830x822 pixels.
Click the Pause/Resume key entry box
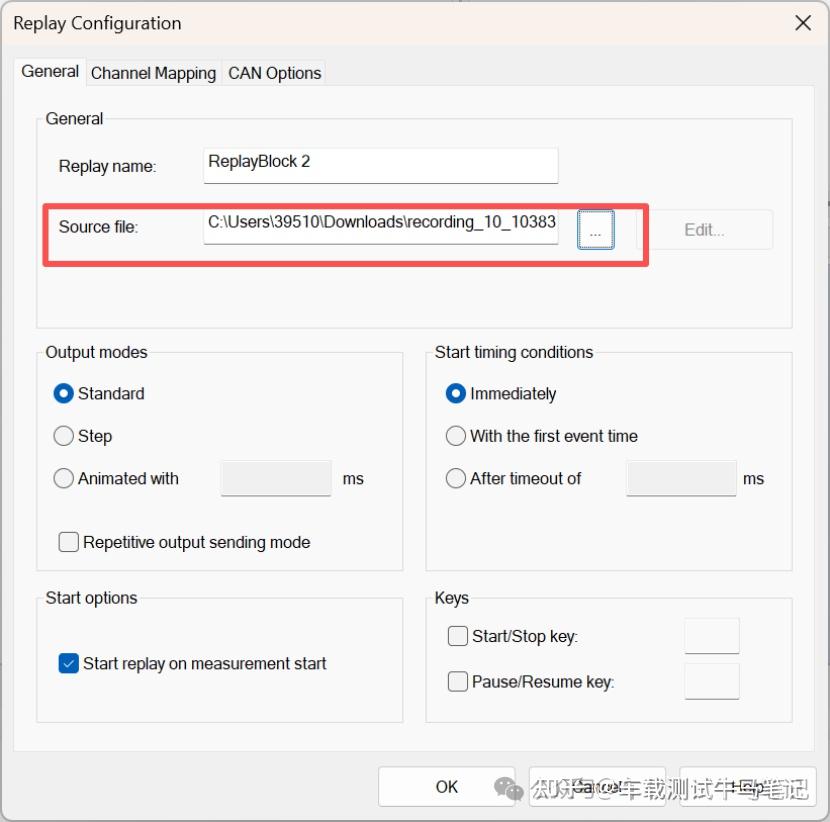tap(712, 682)
